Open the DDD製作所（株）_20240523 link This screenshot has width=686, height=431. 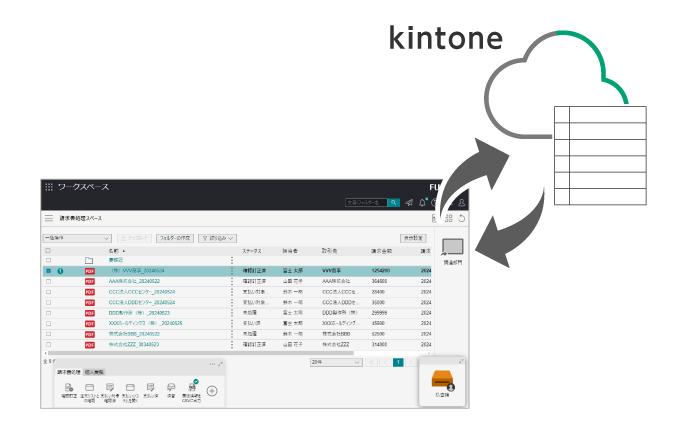(139, 313)
